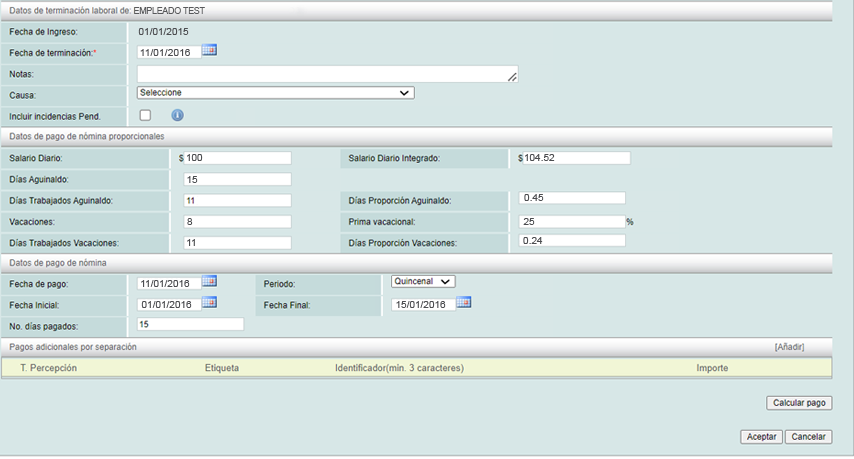This screenshot has height=459, width=854.
Task: Open calendar picker for Fecha de pago
Action: [x=209, y=281]
